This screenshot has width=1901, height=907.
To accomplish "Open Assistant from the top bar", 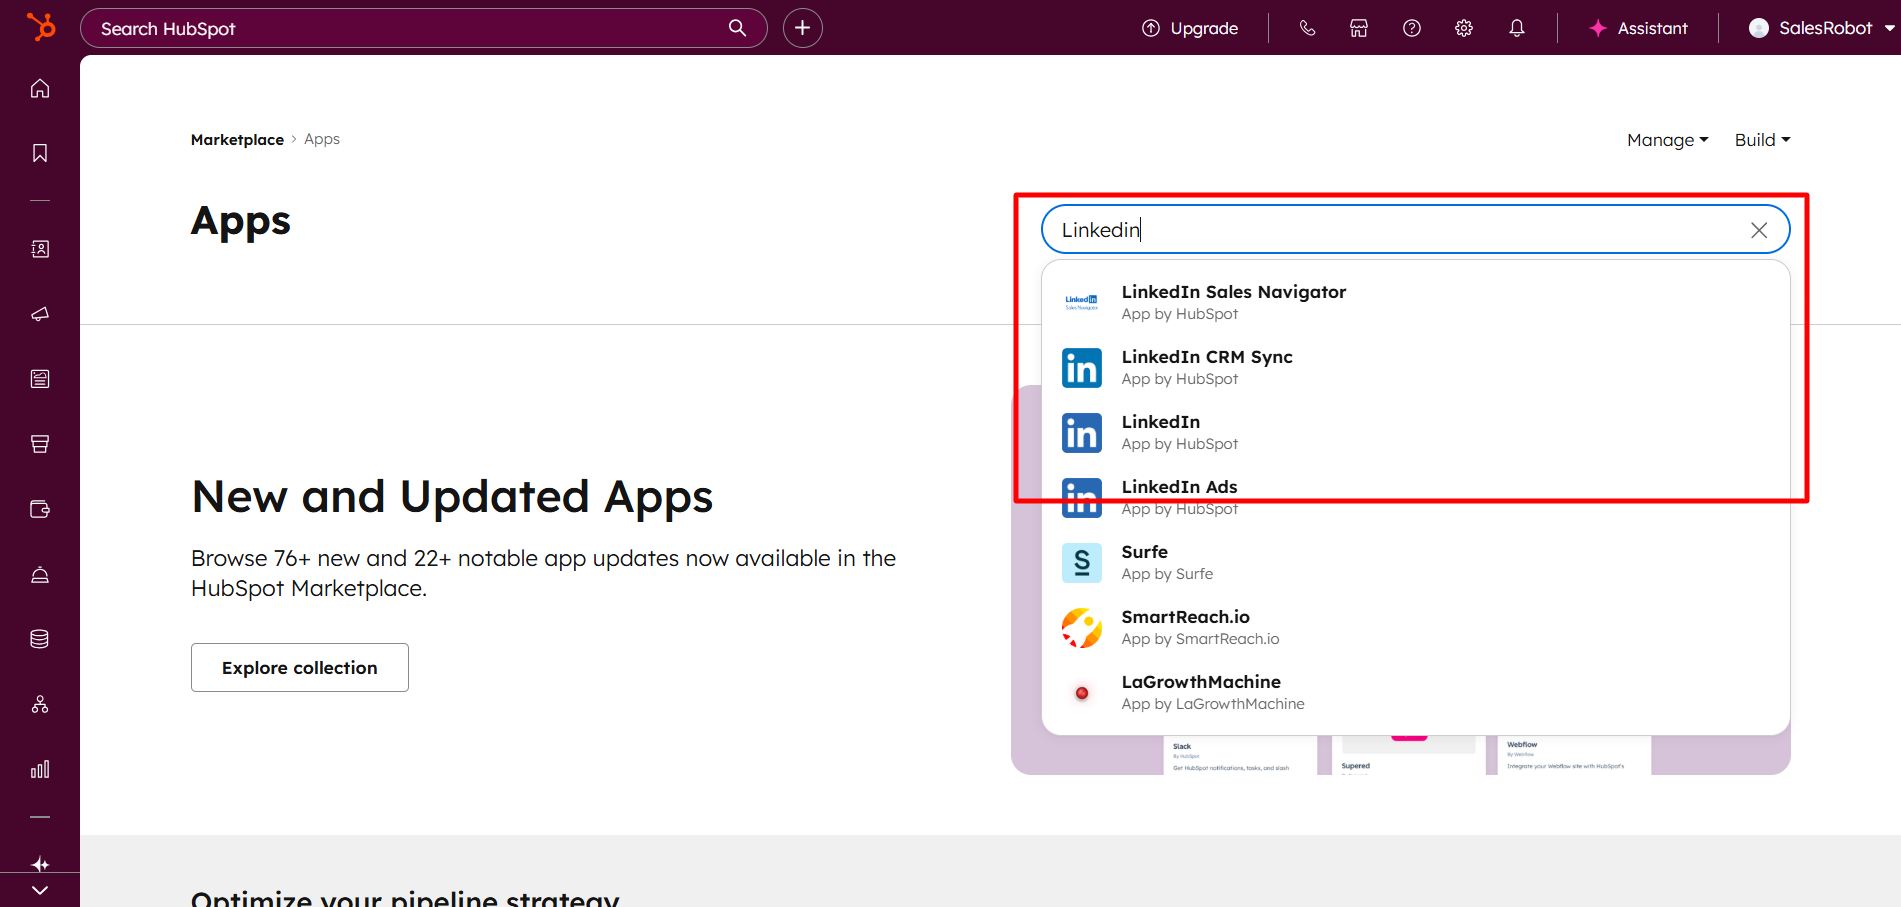I will [1637, 27].
